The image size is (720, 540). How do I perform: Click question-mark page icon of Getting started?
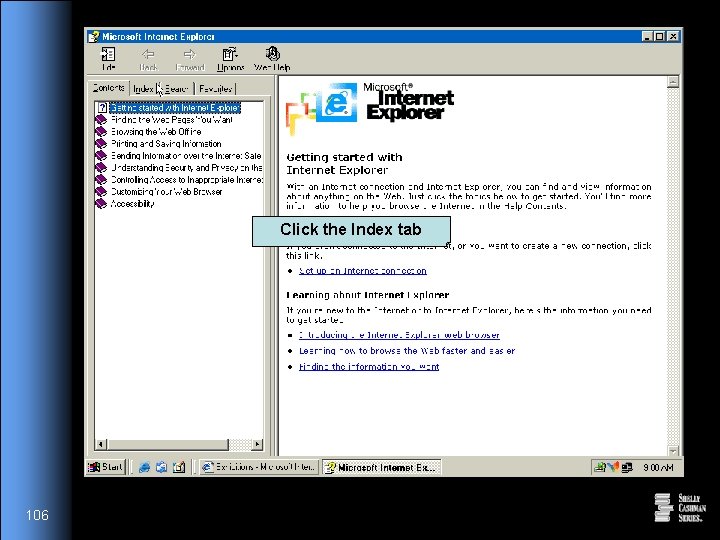[x=102, y=107]
